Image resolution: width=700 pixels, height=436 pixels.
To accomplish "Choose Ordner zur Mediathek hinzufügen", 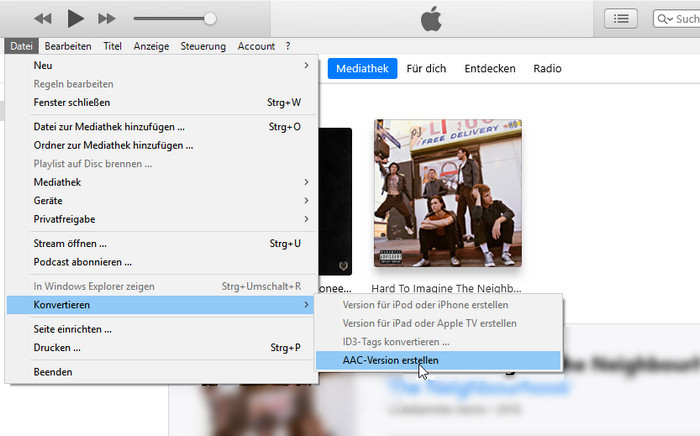I will (x=161, y=145).
